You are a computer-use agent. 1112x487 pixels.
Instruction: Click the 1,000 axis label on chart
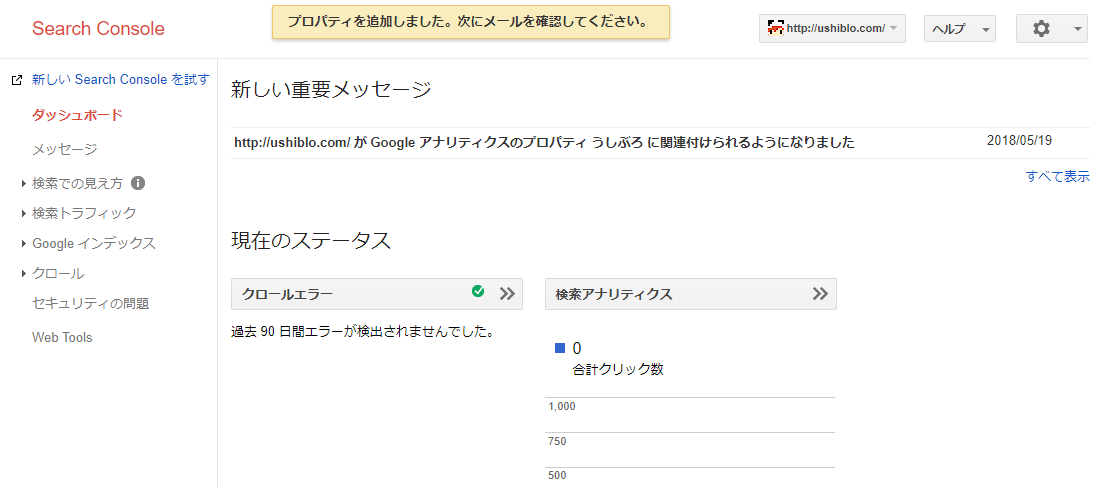click(562, 407)
